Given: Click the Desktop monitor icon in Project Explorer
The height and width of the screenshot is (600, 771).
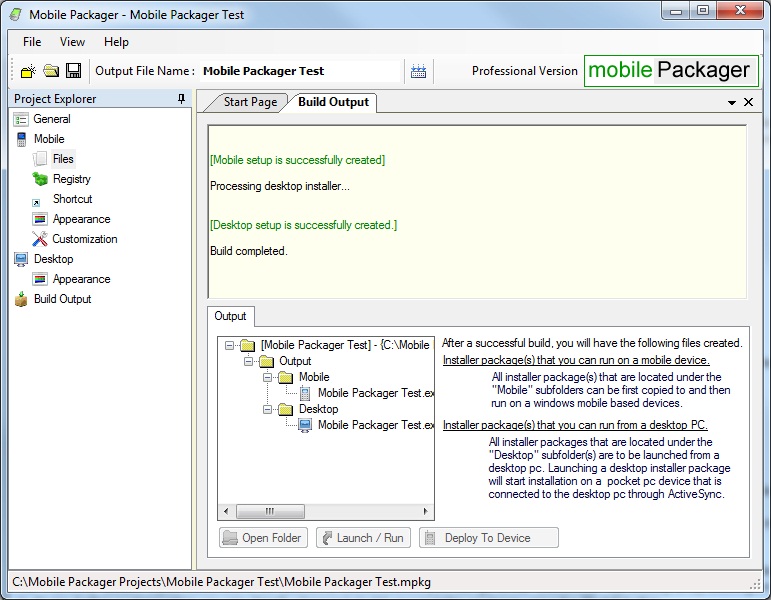Looking at the screenshot, I should (21, 259).
